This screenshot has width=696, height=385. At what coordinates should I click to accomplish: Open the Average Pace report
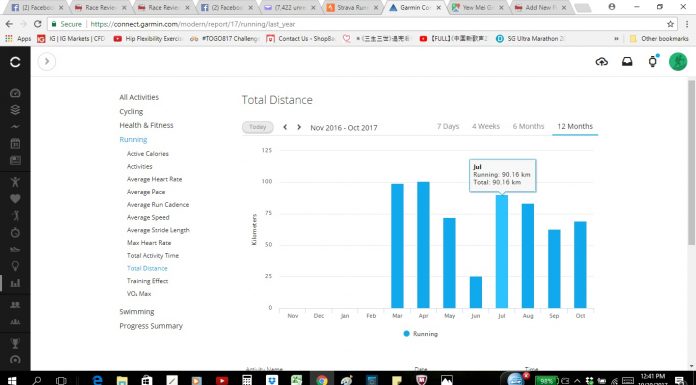[x=146, y=192]
